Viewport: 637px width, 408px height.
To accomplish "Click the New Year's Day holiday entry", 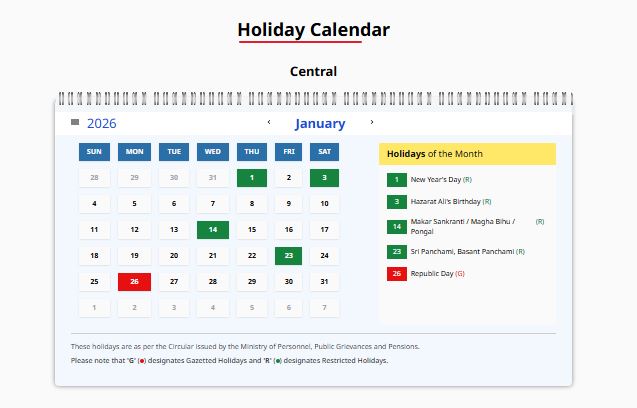I will click(440, 179).
